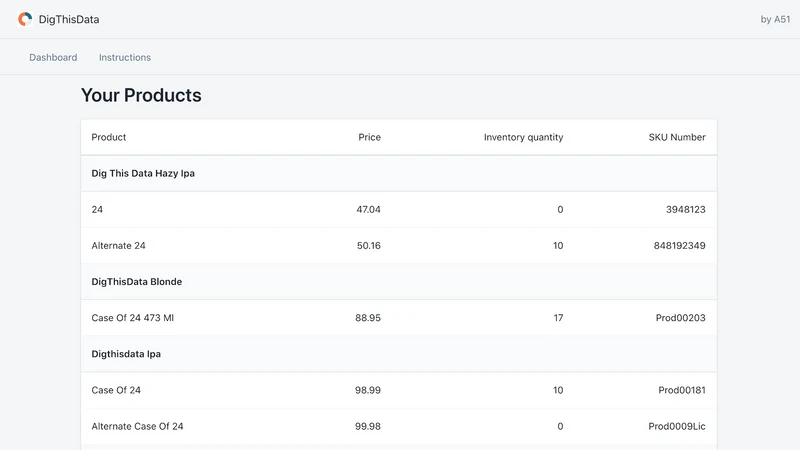
Task: Click the 98.99 price cell
Action: [x=368, y=390]
